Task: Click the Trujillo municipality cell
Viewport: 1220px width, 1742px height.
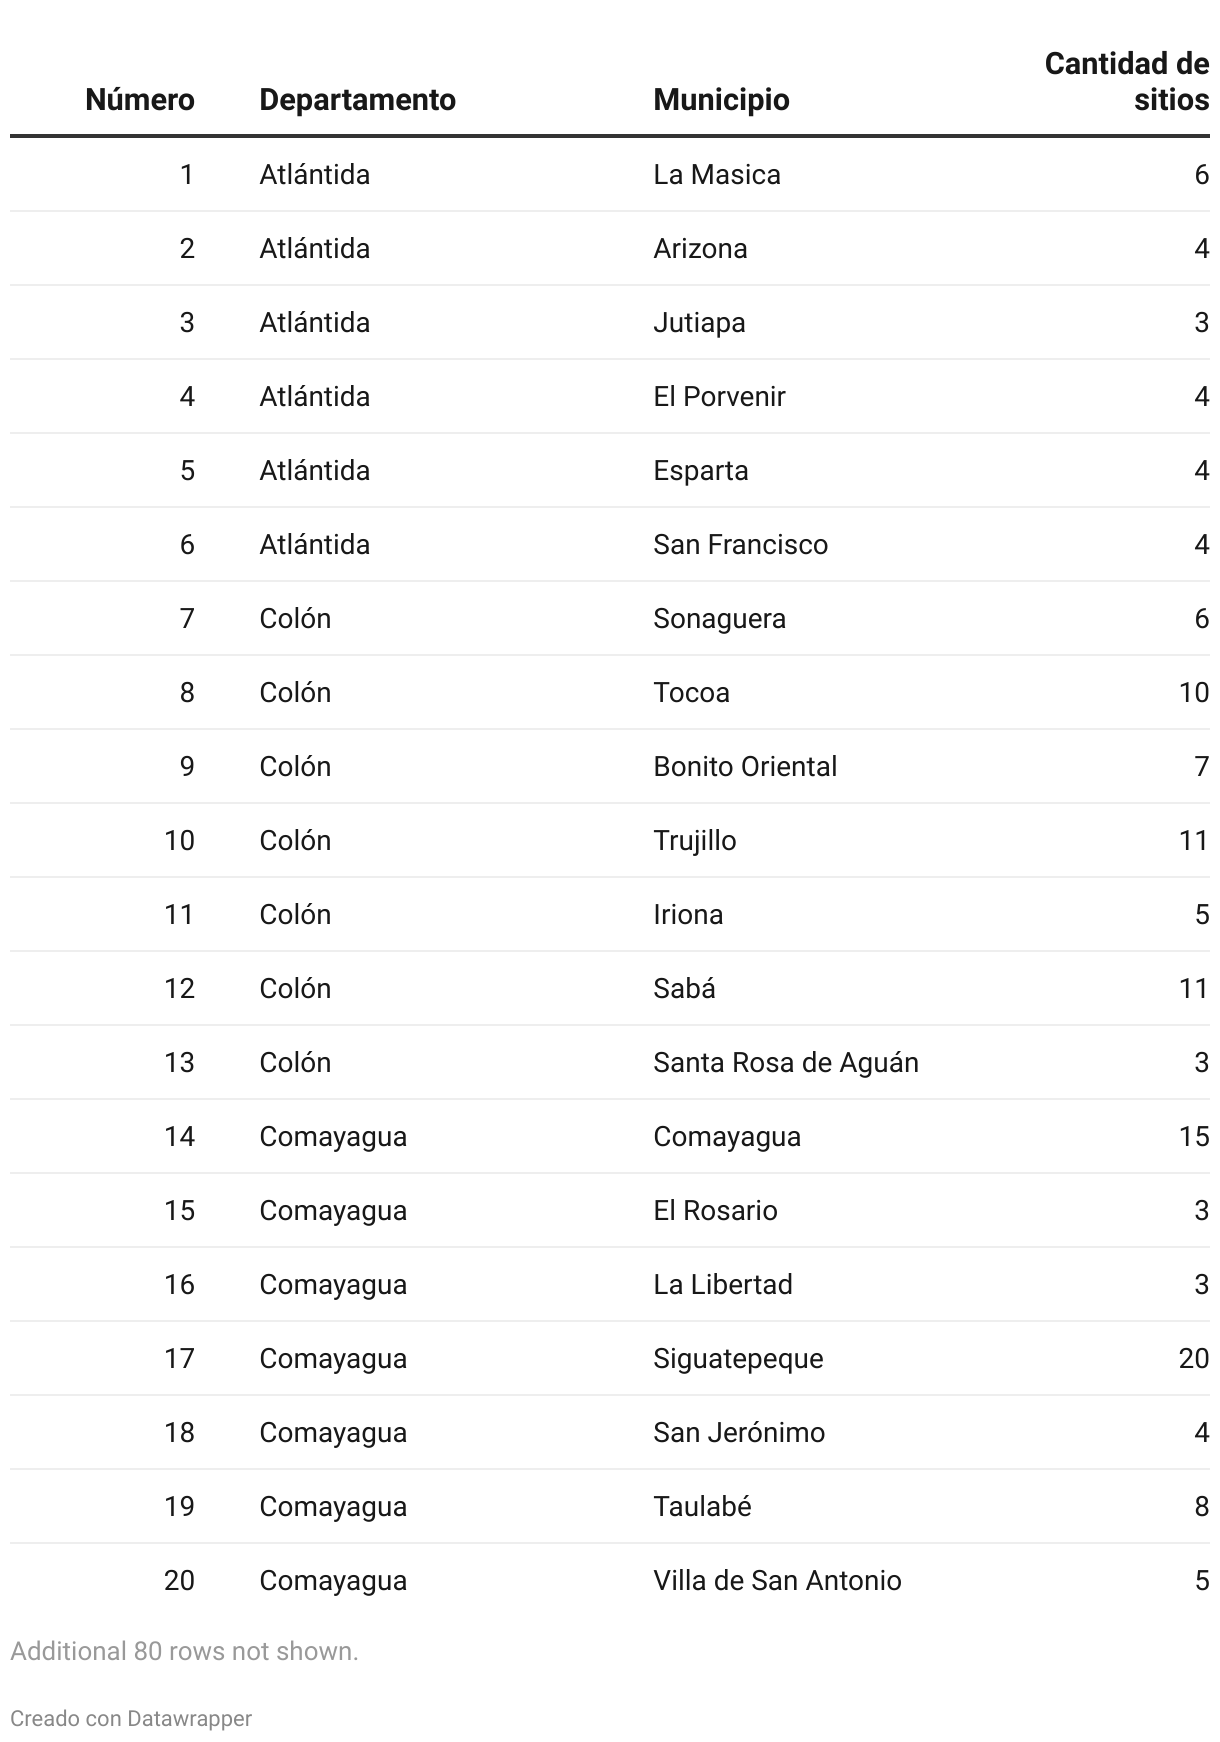Action: tap(694, 841)
